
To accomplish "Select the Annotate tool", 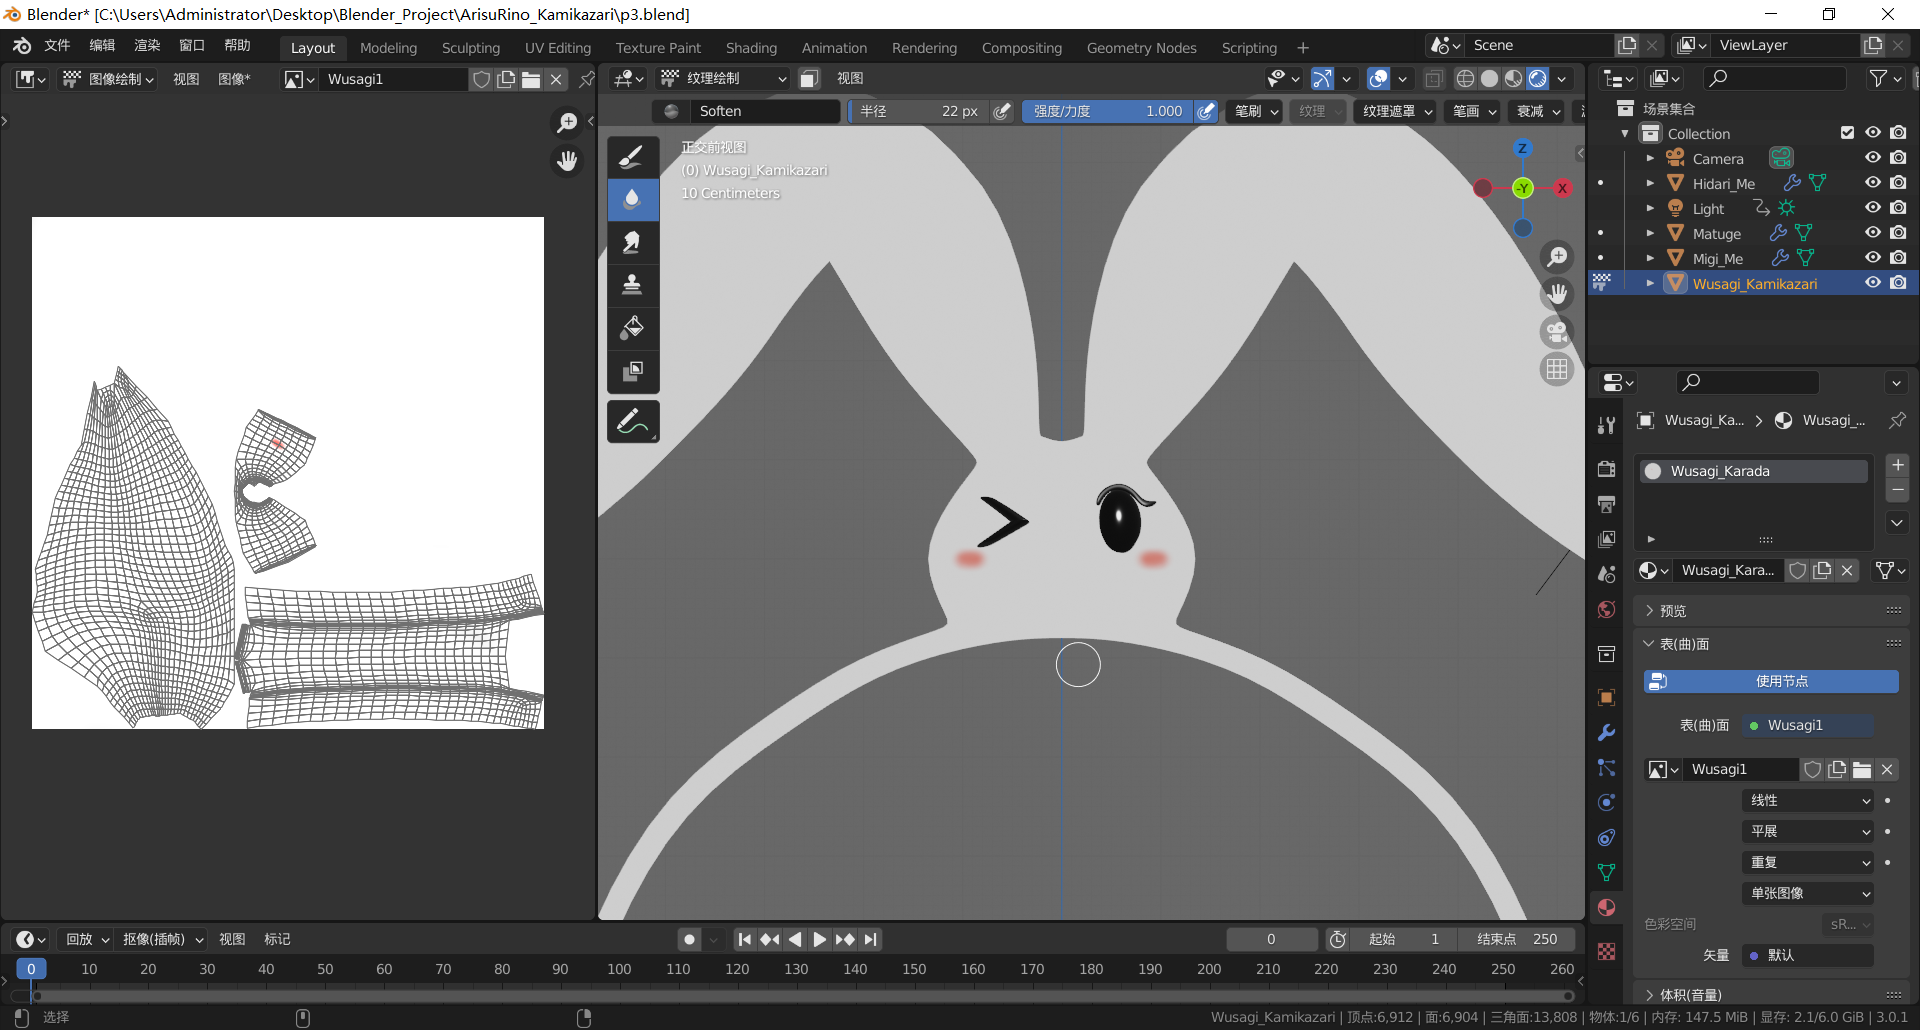I will pyautogui.click(x=632, y=422).
